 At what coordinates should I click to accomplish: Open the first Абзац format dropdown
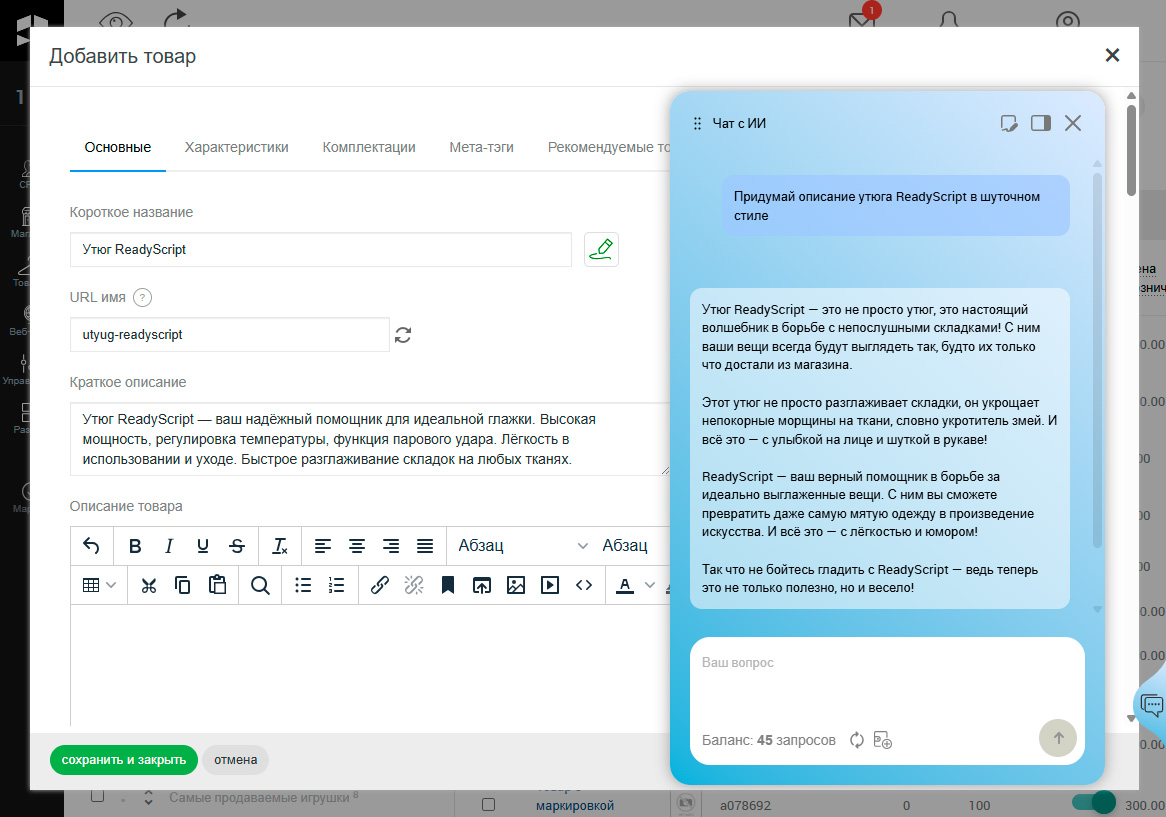[522, 546]
